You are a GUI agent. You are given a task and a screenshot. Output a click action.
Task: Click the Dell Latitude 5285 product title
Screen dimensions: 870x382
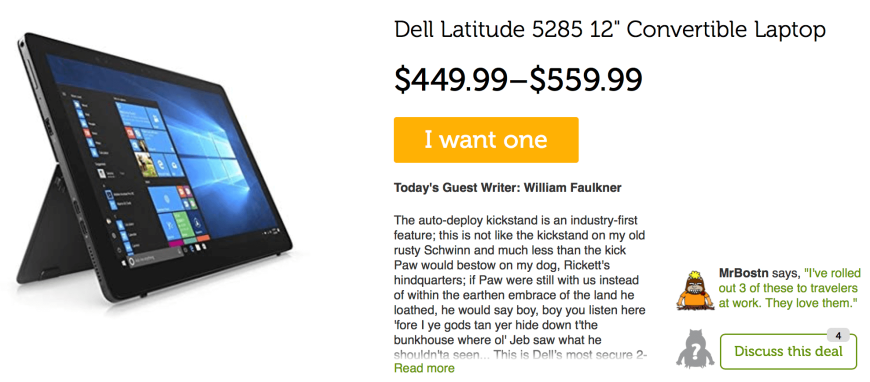(x=610, y=30)
